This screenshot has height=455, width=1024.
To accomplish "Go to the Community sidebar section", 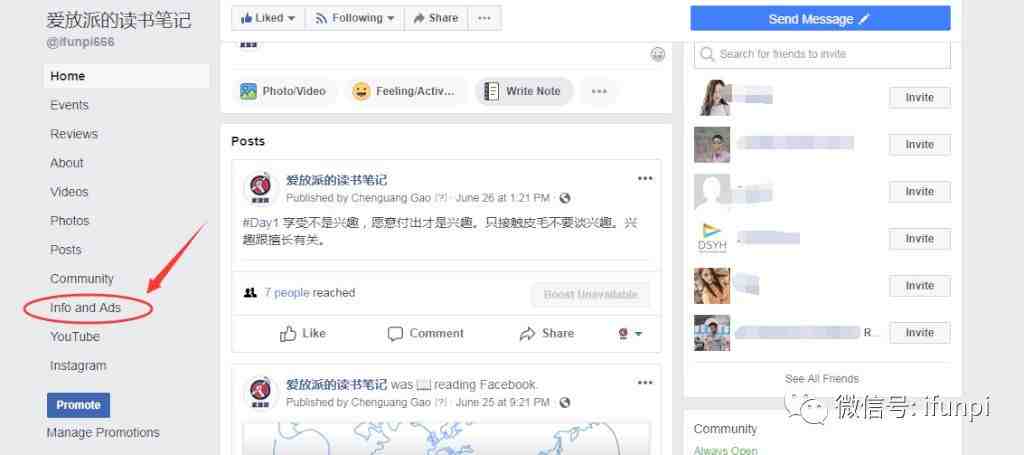I will 82,279.
